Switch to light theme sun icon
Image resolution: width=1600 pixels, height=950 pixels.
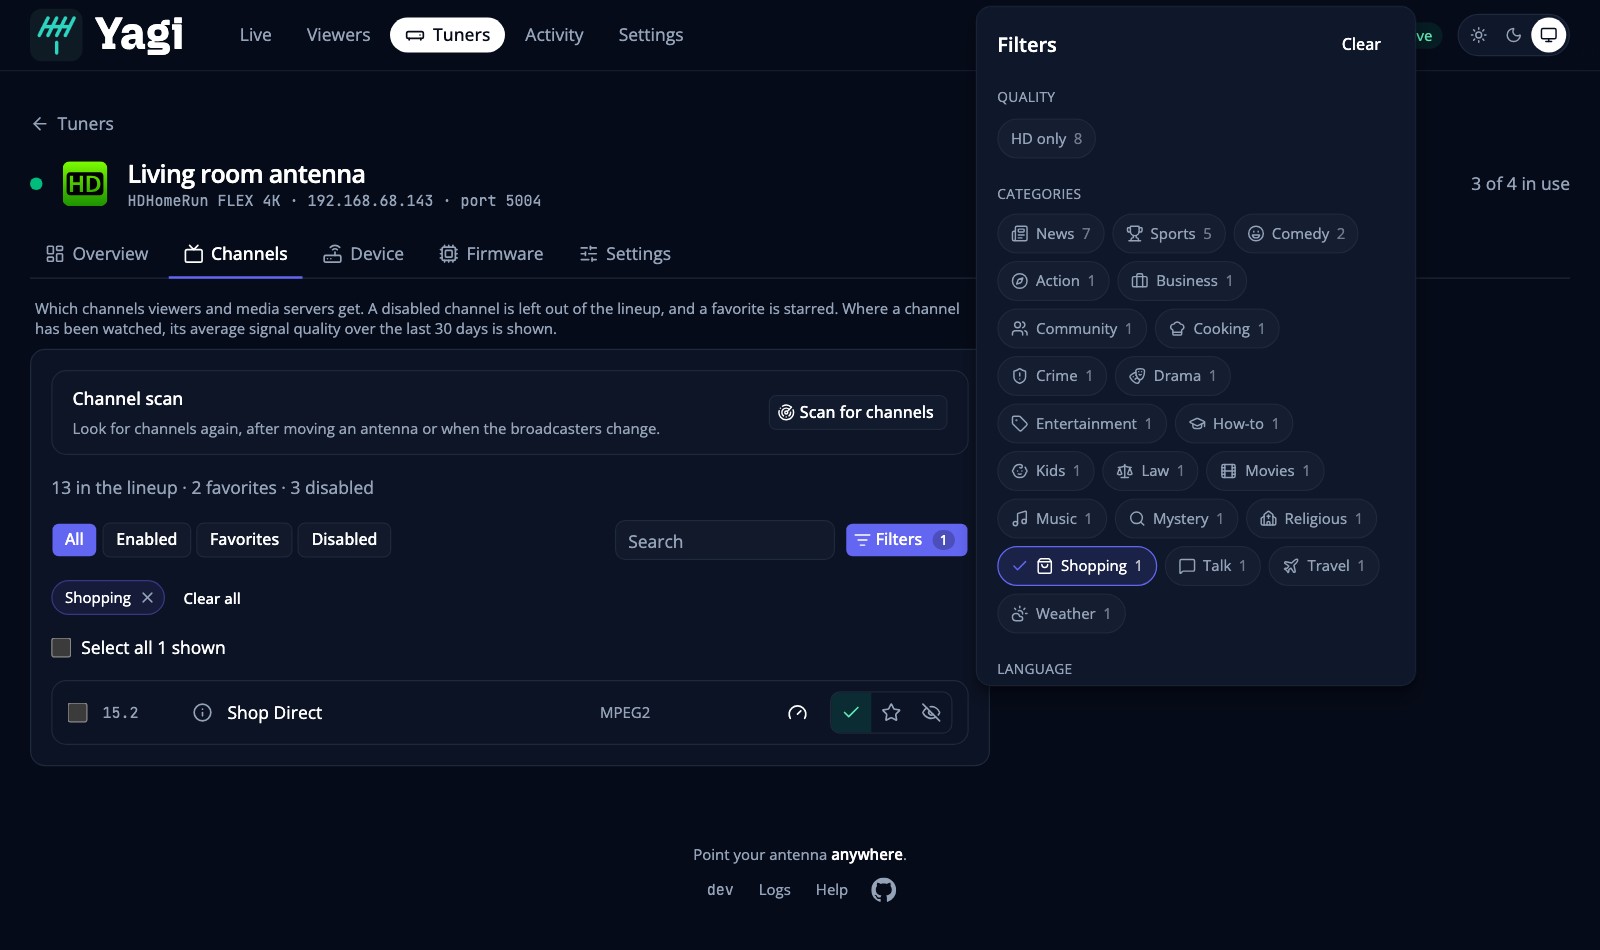point(1479,35)
